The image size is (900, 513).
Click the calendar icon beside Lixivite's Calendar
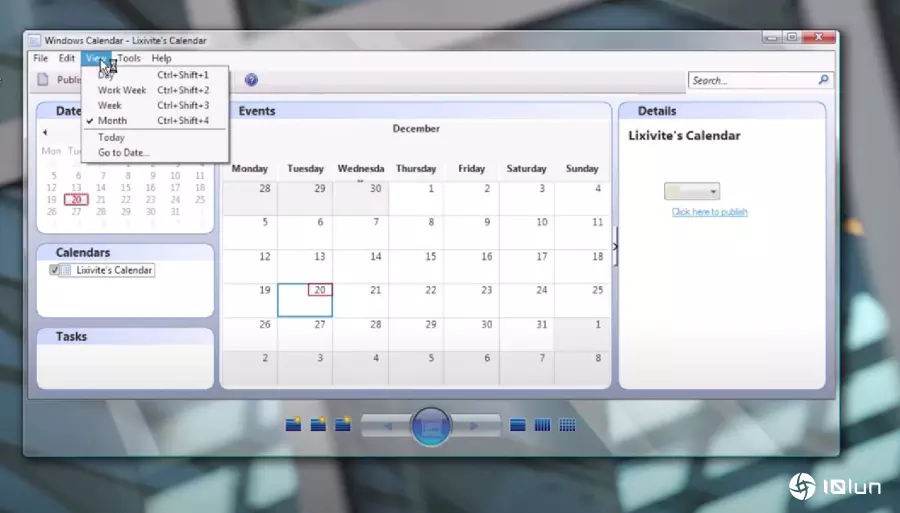[66, 270]
